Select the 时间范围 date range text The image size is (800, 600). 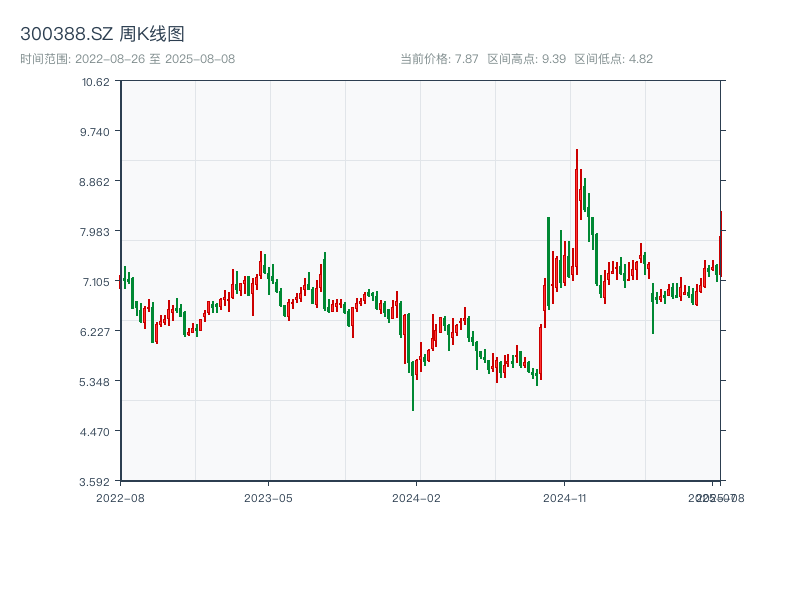click(x=127, y=59)
